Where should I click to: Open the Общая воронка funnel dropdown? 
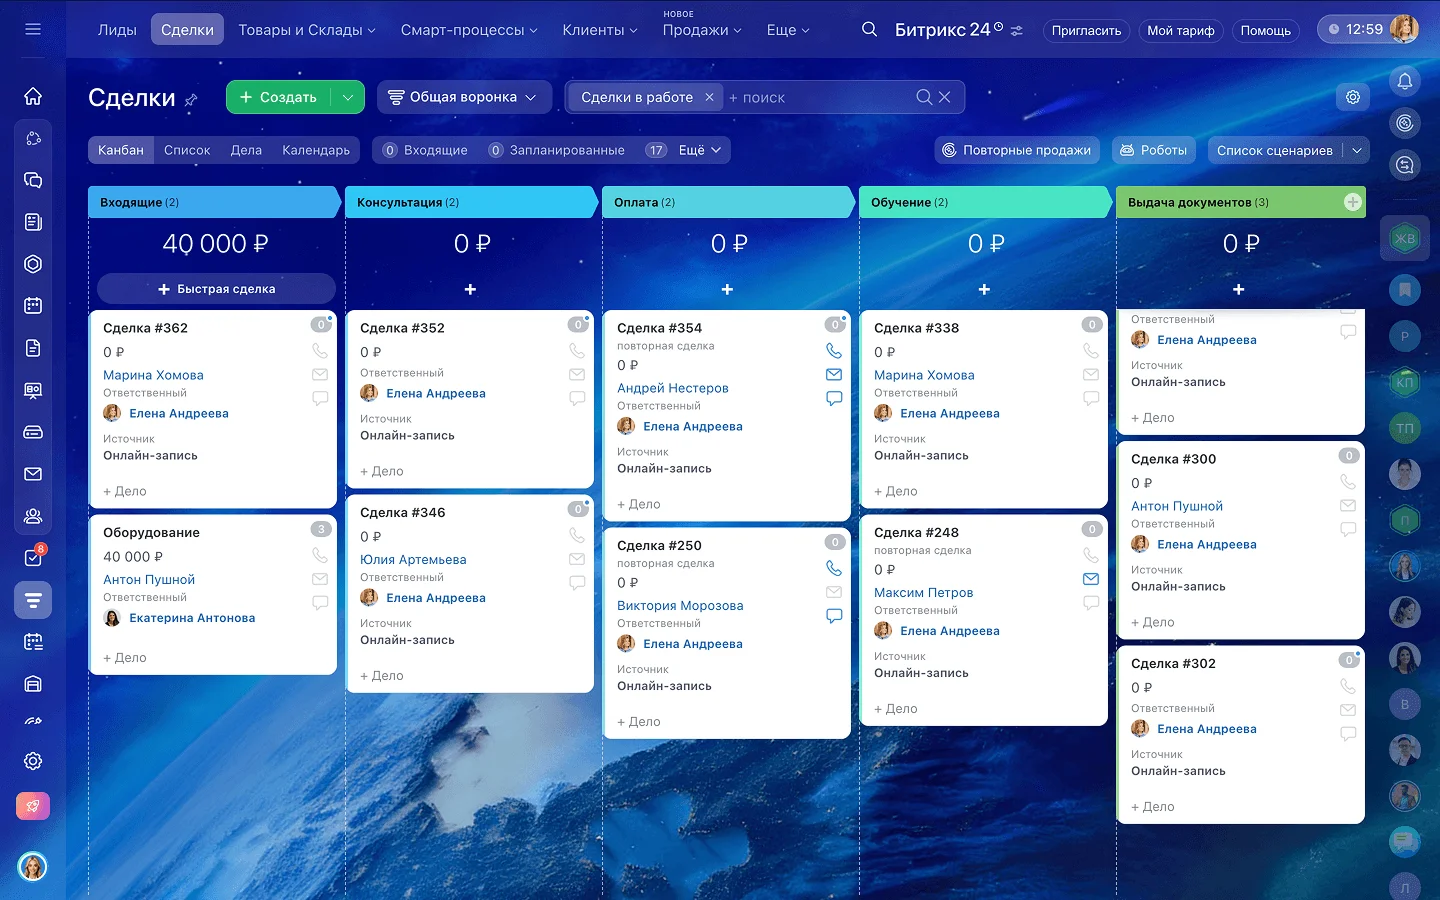[464, 97]
